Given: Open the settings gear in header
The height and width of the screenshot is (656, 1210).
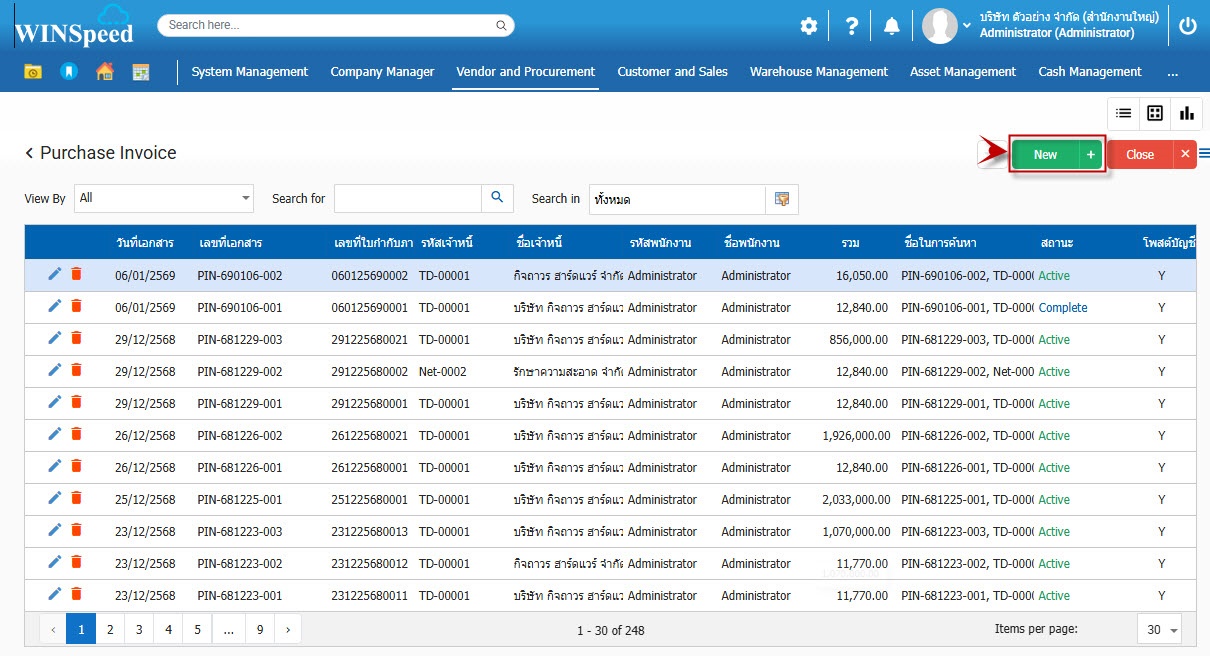Looking at the screenshot, I should [808, 27].
